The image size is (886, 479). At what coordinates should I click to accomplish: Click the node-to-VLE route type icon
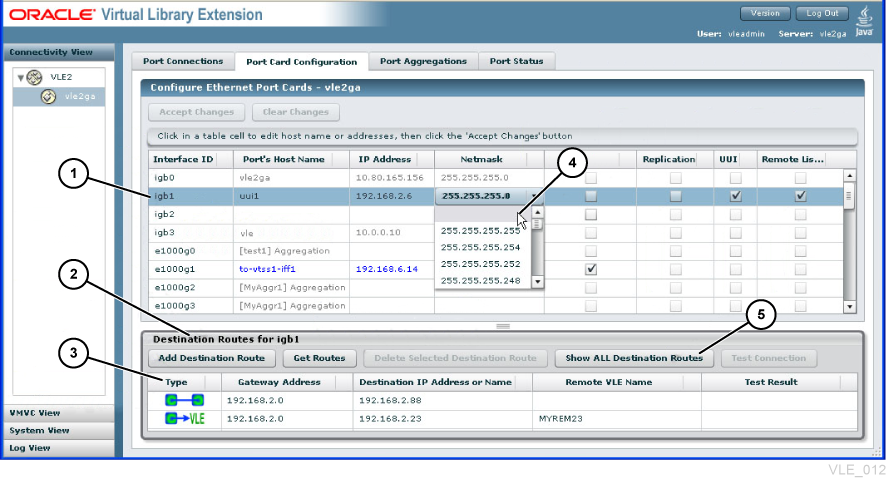click(184, 419)
